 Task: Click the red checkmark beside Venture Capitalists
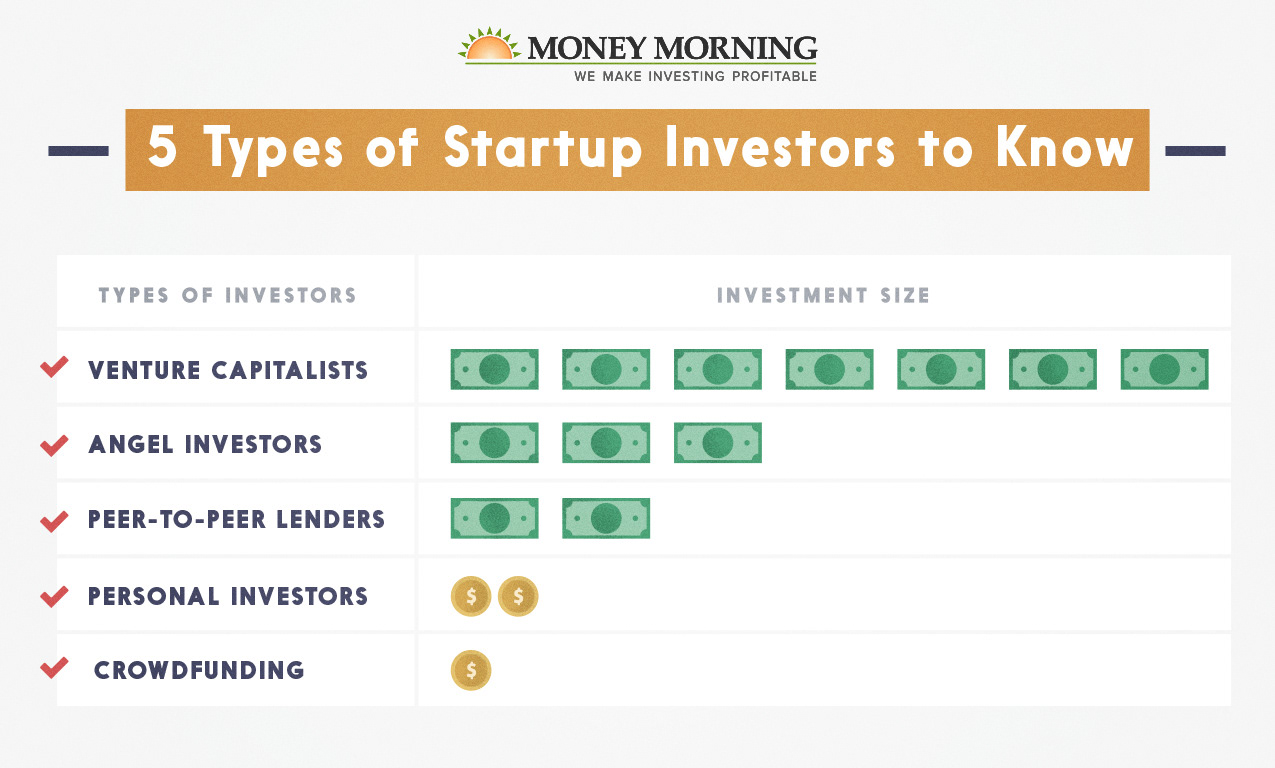point(54,368)
